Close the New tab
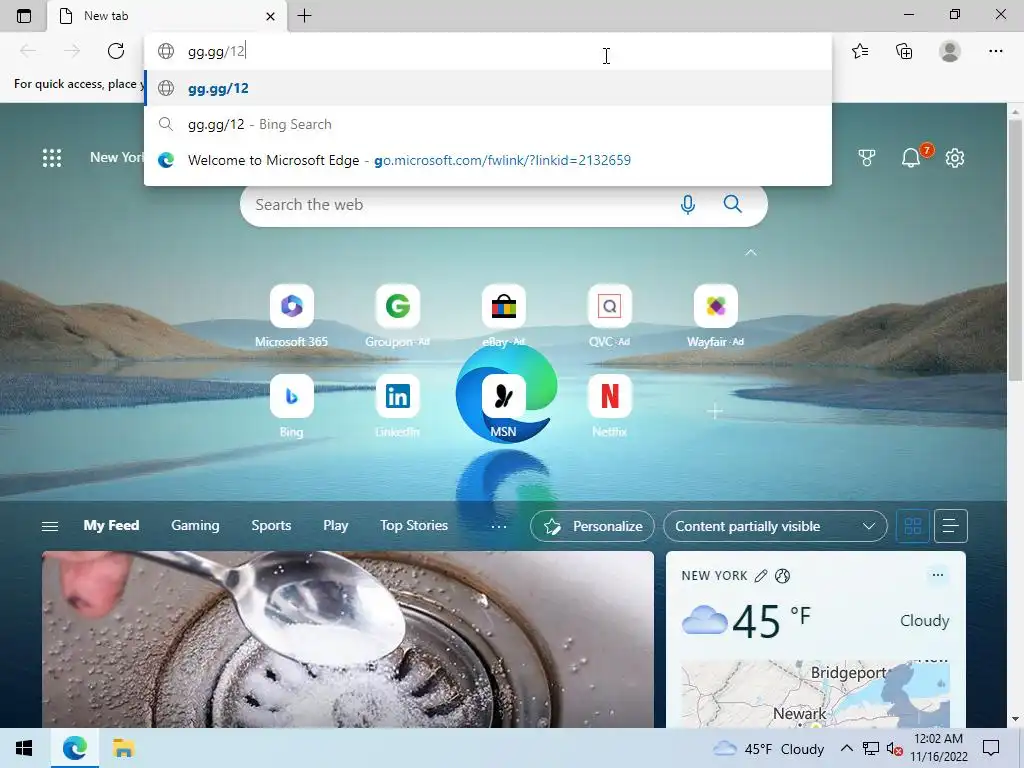 [270, 16]
